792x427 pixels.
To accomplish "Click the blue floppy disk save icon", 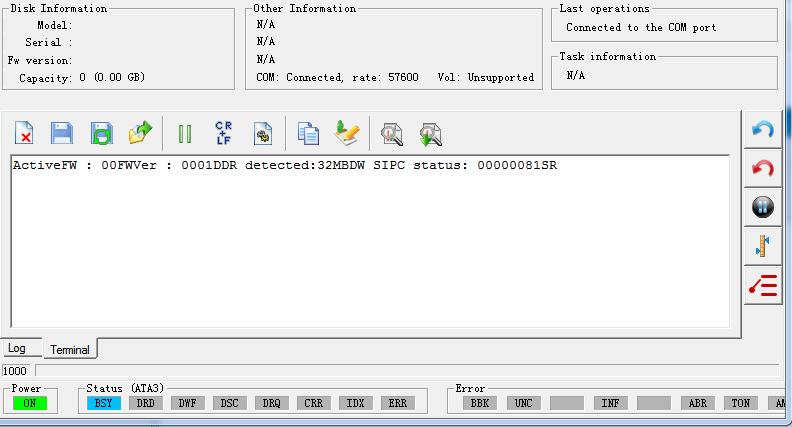I will click(x=62, y=133).
